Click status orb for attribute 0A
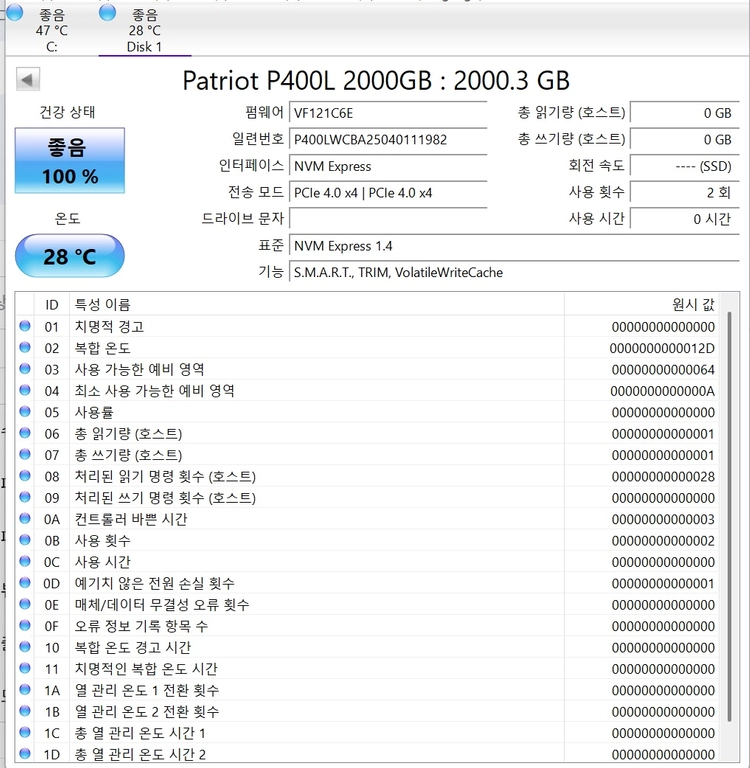 (25, 518)
